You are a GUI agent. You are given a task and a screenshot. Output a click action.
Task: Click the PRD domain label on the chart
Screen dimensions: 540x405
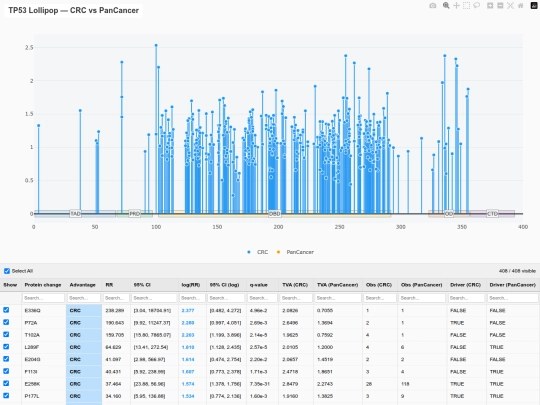tap(135, 214)
